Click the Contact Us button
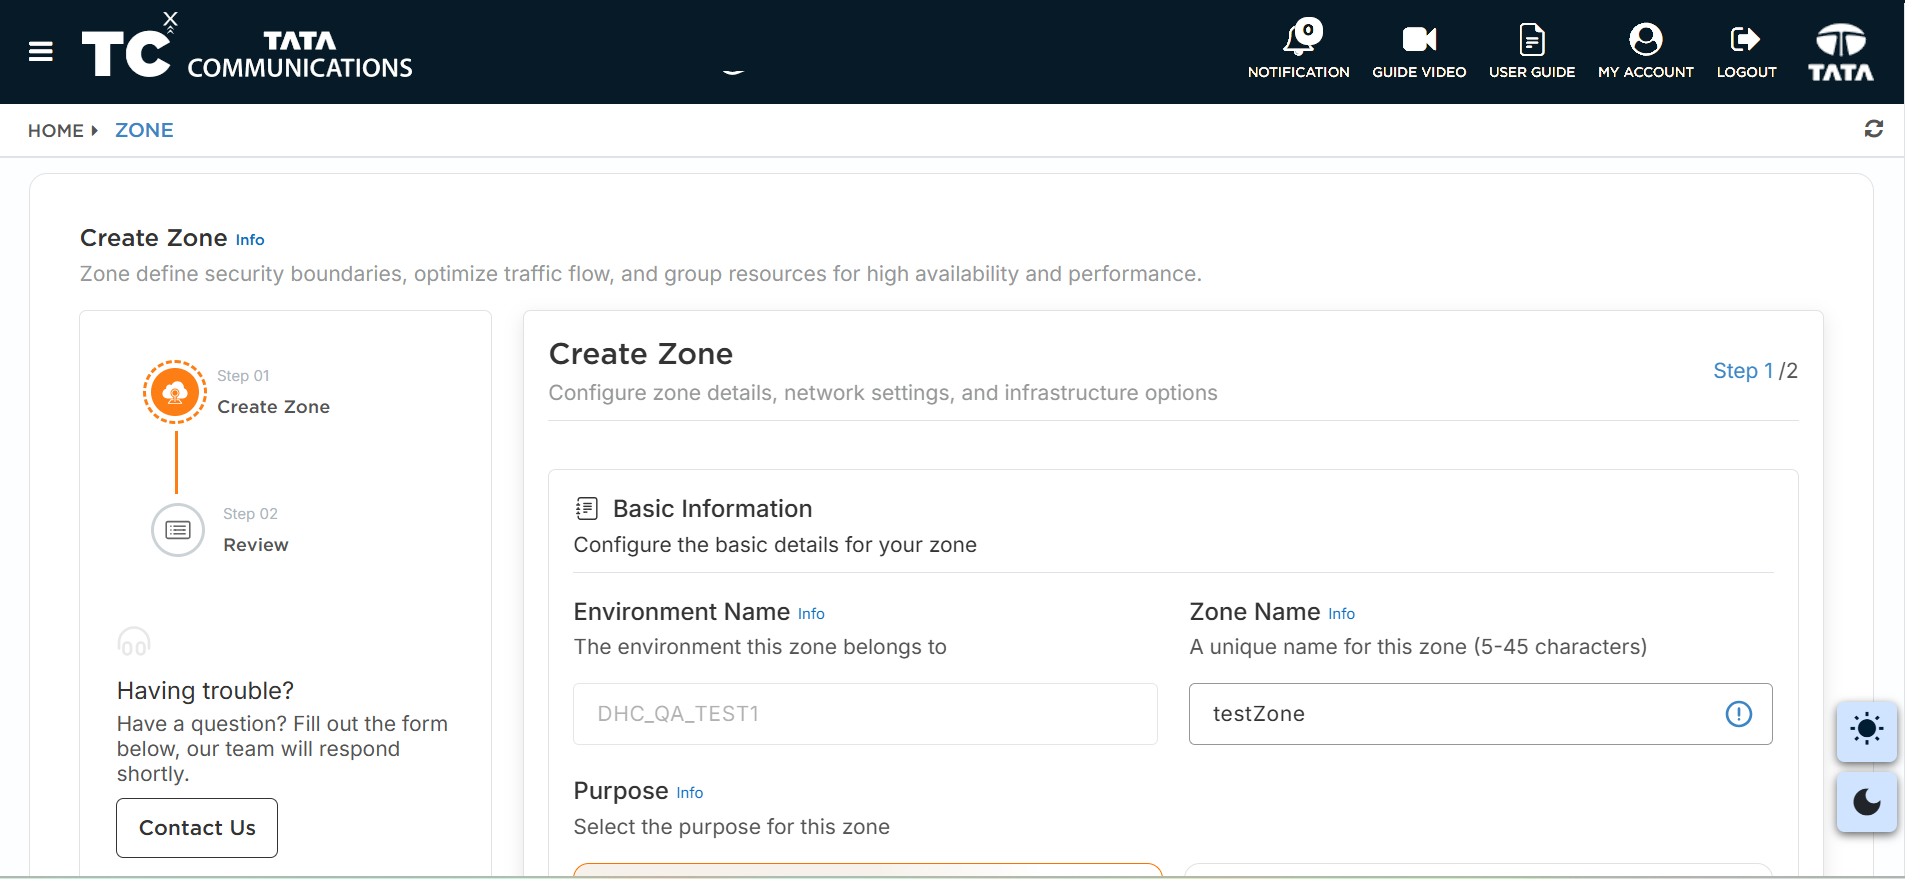 pos(197,828)
